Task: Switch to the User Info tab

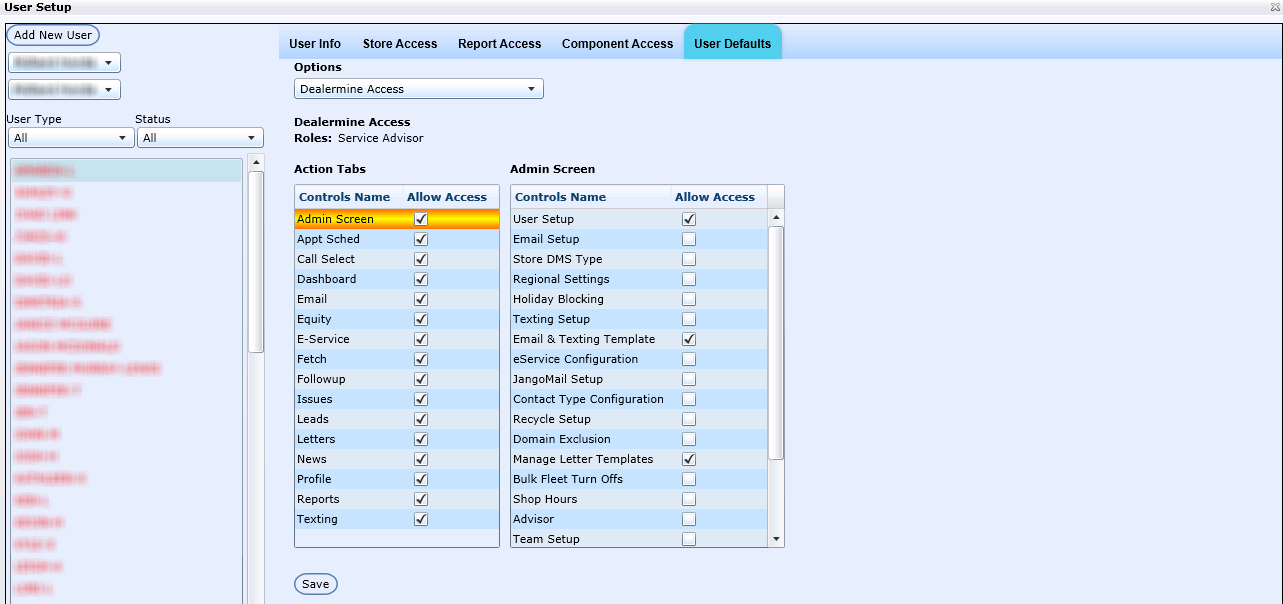Action: coord(315,44)
